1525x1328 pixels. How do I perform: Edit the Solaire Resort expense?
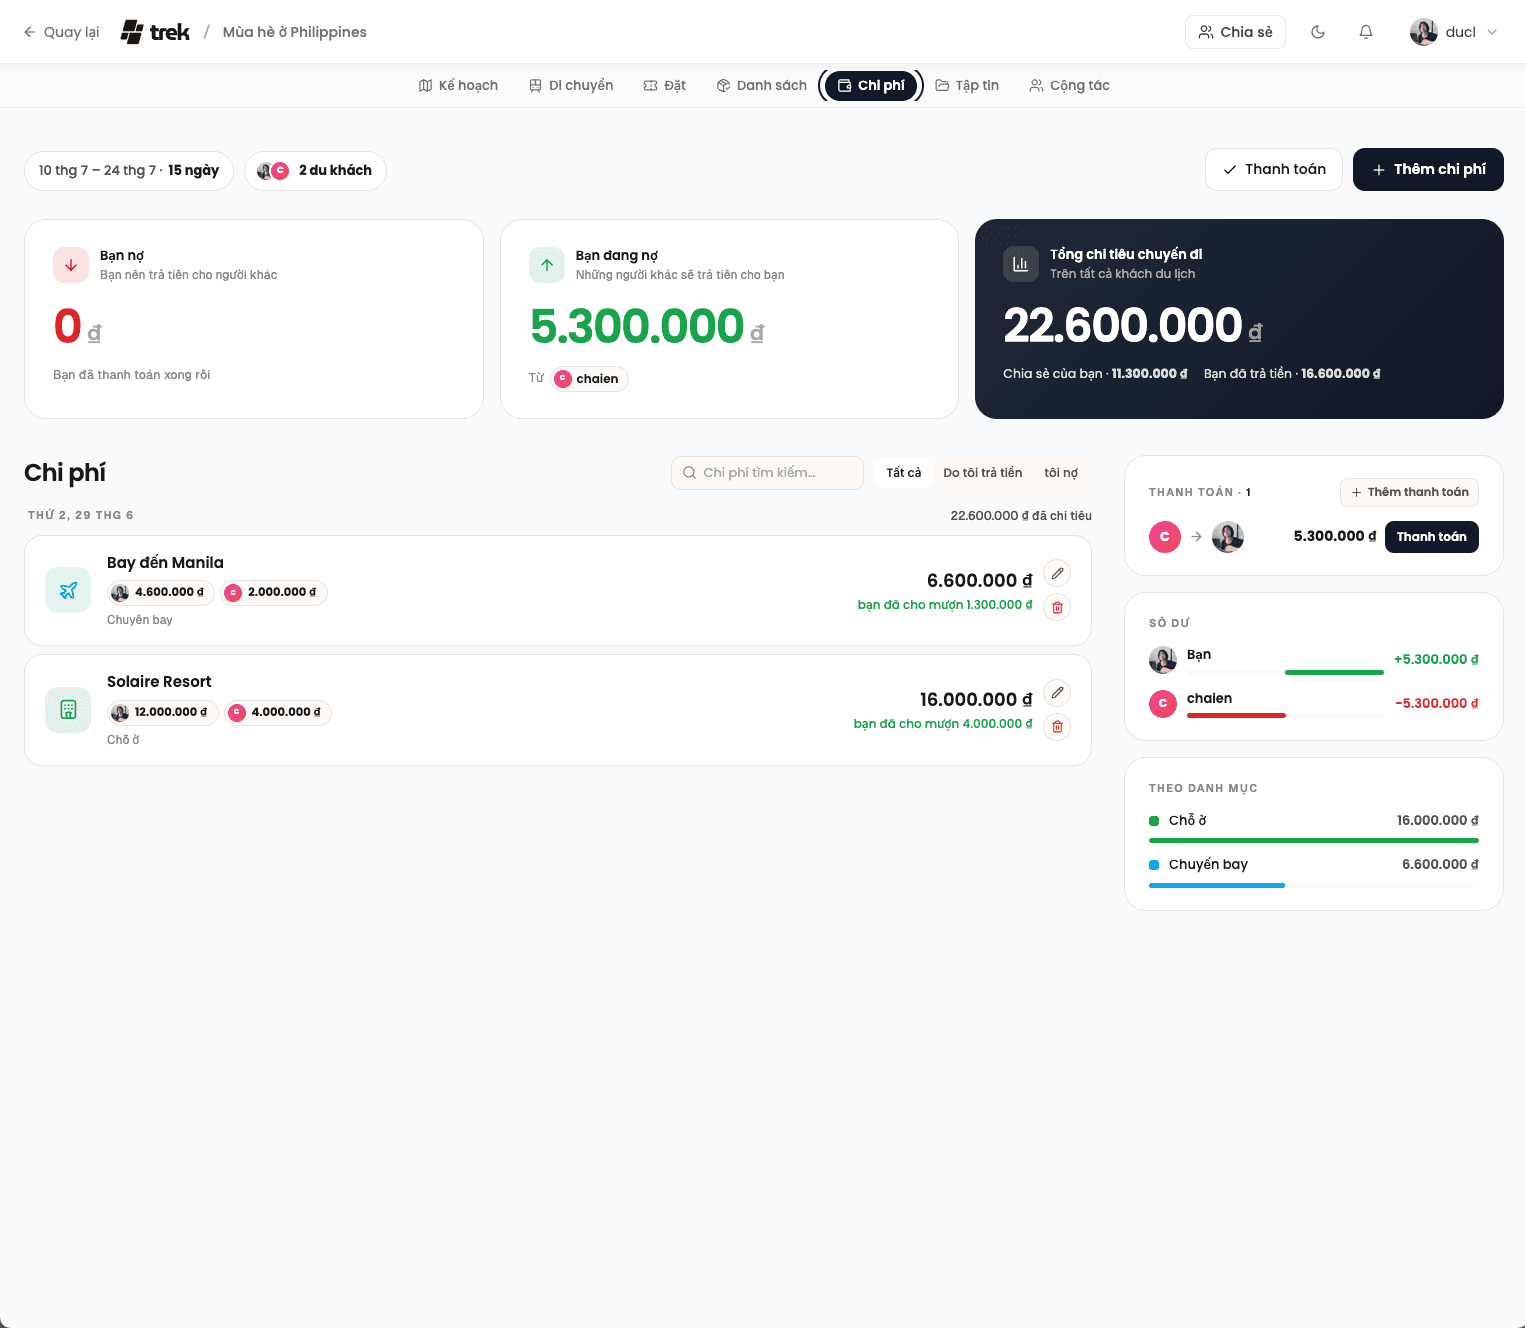pyautogui.click(x=1057, y=692)
